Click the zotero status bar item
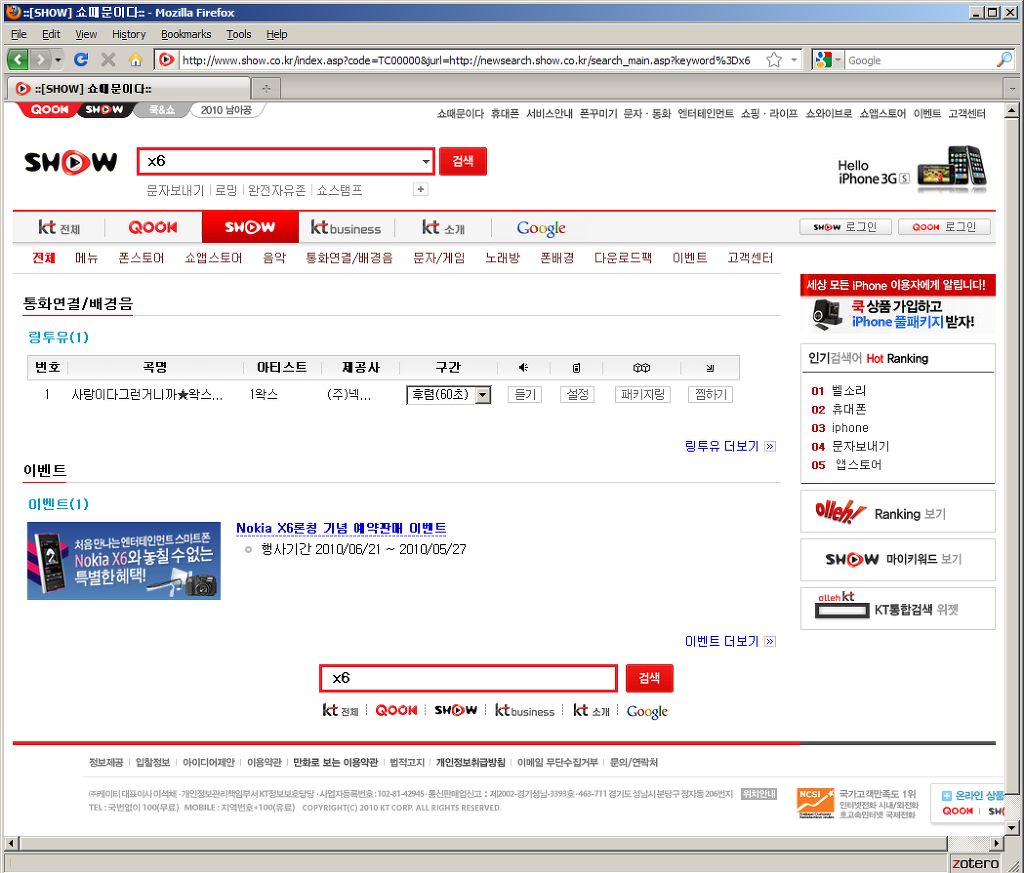The image size is (1024, 873). pos(975,863)
